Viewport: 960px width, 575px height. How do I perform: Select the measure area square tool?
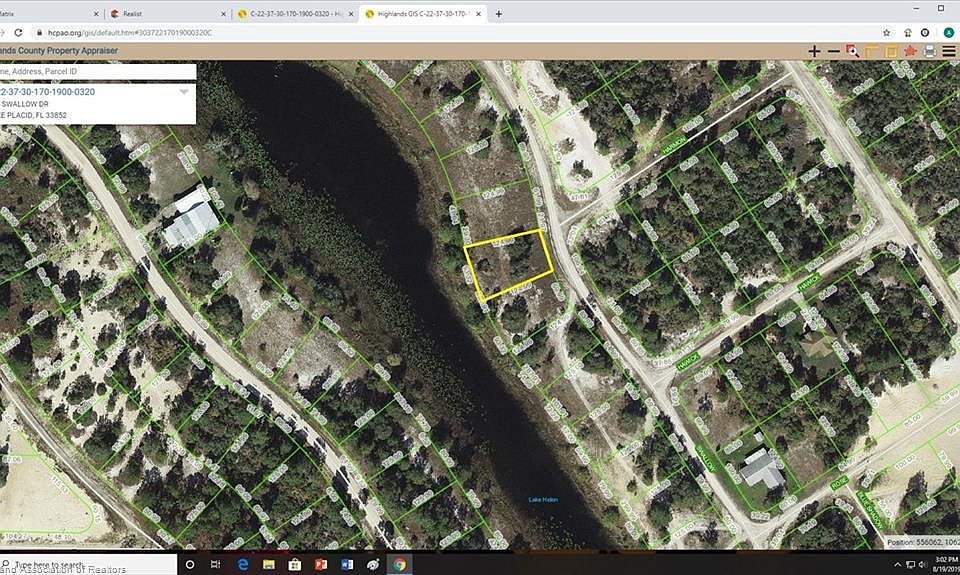pos(891,51)
